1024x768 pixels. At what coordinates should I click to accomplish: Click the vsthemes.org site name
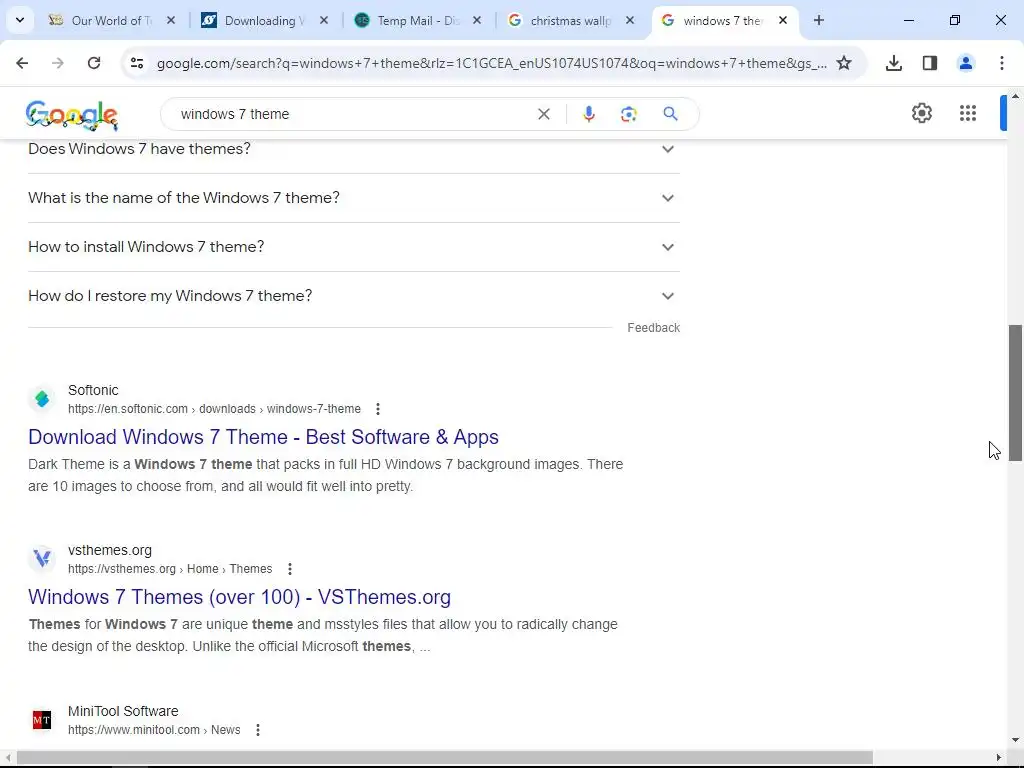tap(110, 551)
